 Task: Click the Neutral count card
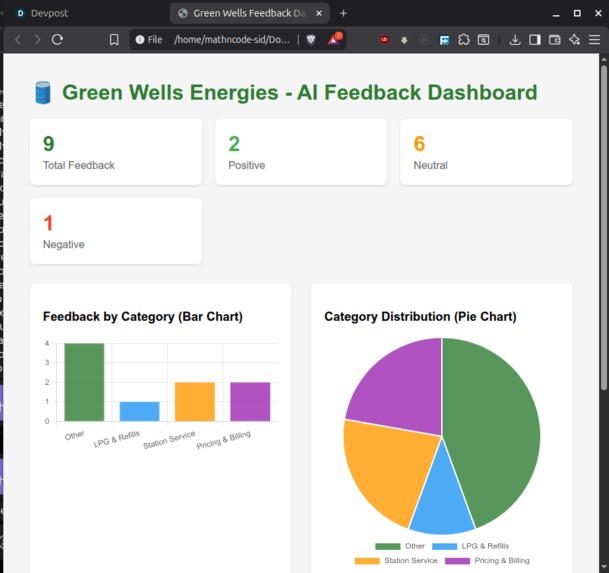486,152
